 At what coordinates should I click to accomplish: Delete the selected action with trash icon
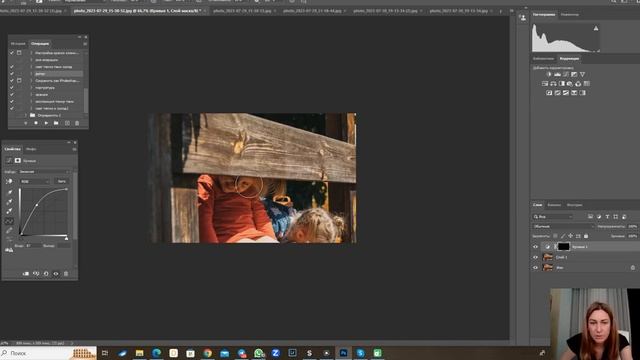coord(77,123)
